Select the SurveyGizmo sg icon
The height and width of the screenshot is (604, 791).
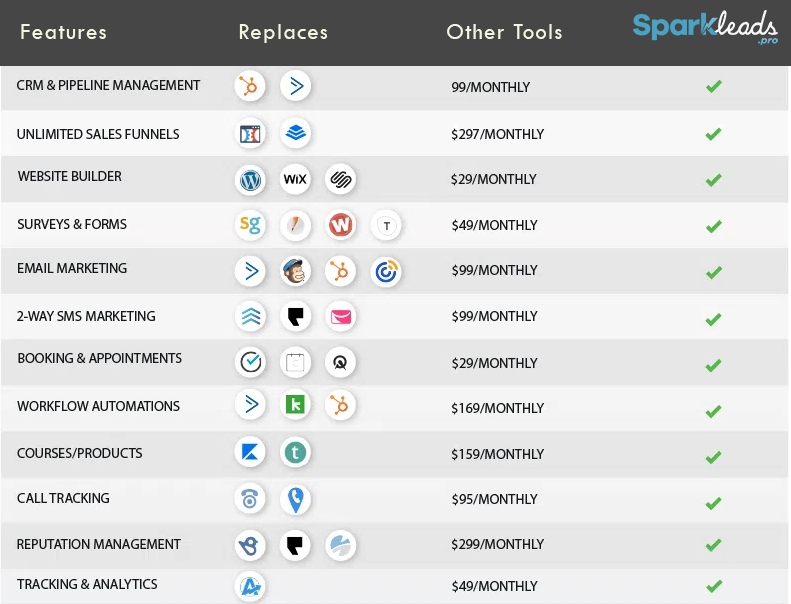point(250,225)
